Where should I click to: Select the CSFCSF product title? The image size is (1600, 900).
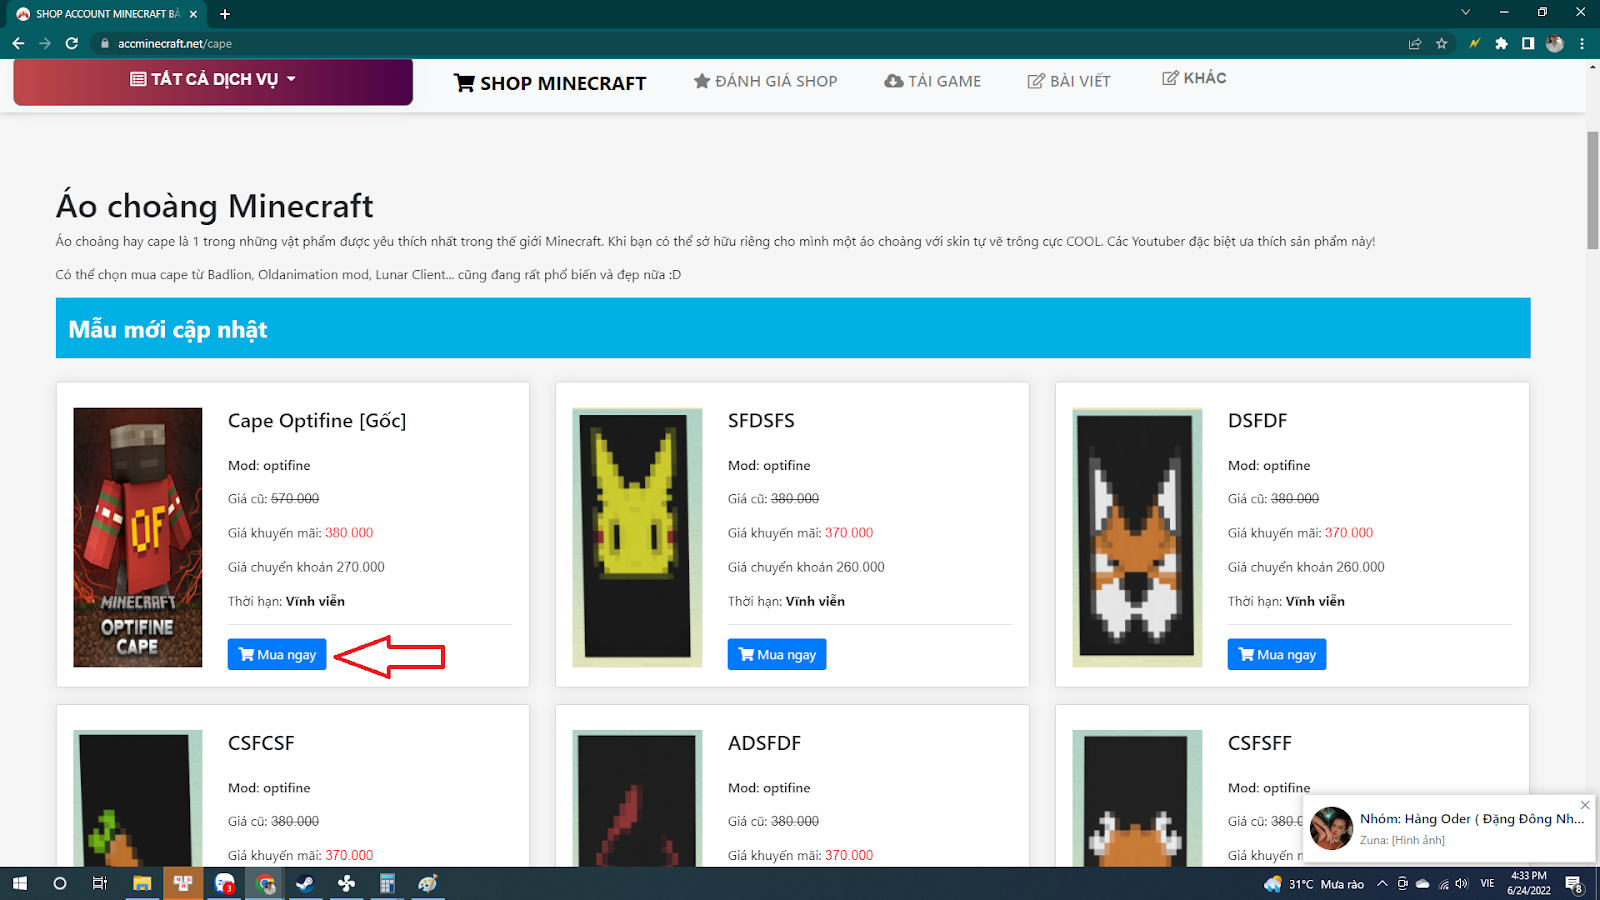coord(261,743)
